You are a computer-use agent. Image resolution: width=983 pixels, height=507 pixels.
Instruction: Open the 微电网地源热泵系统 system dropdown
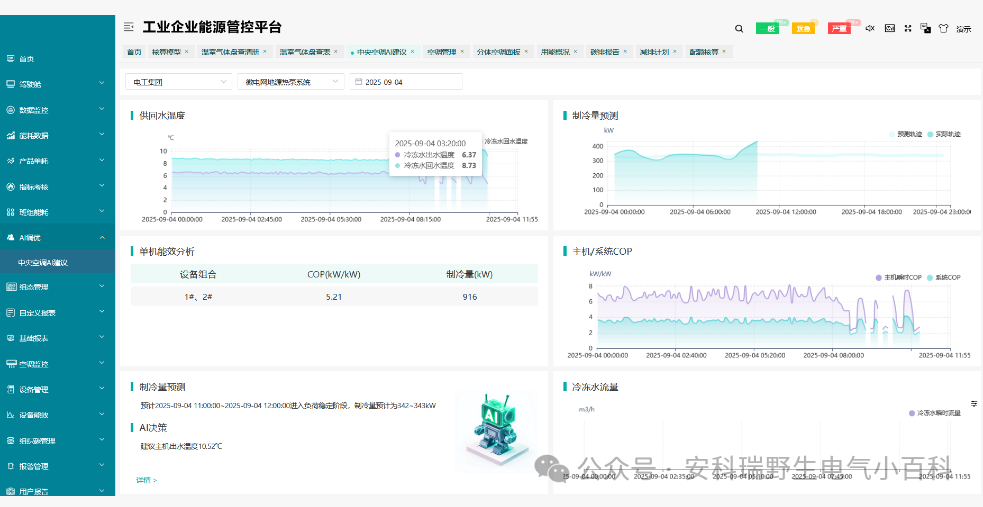point(291,81)
